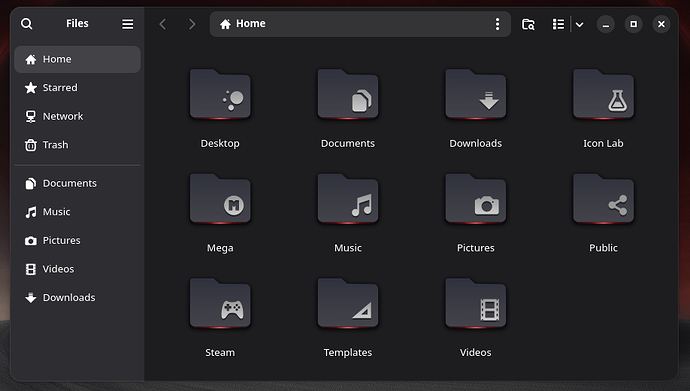The height and width of the screenshot is (391, 690).
Task: Select the Documents folder icon in grid
Action: tap(348, 94)
